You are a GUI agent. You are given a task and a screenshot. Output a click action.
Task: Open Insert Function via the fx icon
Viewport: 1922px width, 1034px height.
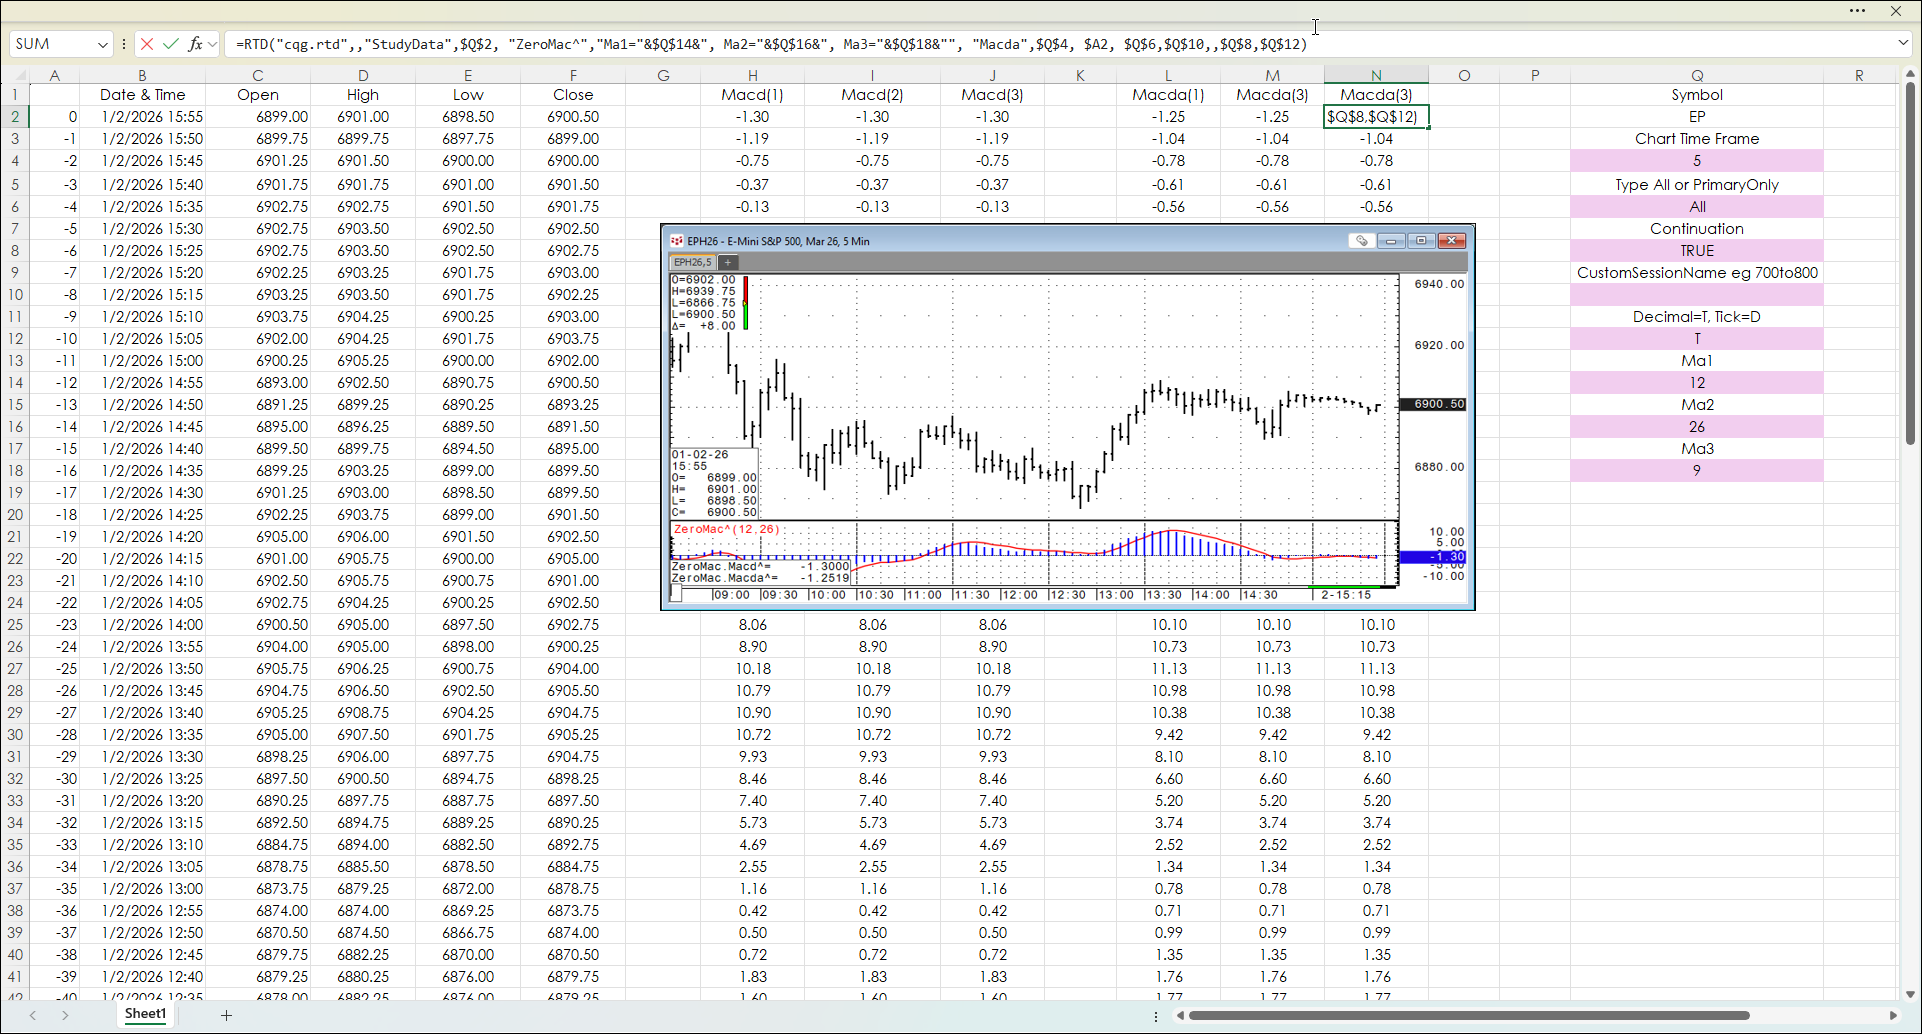(195, 44)
